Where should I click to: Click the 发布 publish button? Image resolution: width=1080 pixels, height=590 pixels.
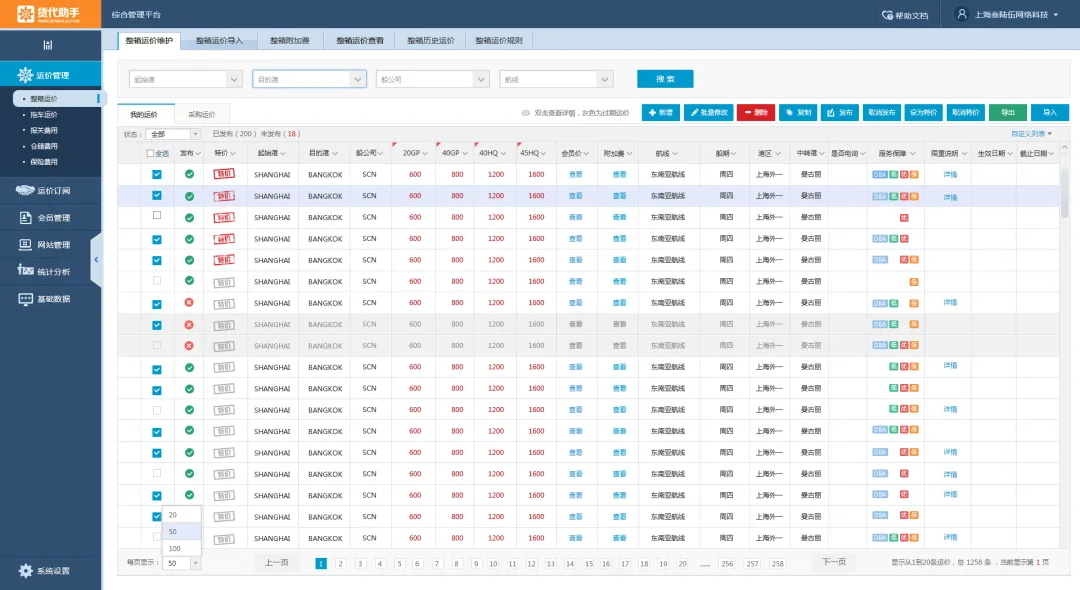coord(840,113)
